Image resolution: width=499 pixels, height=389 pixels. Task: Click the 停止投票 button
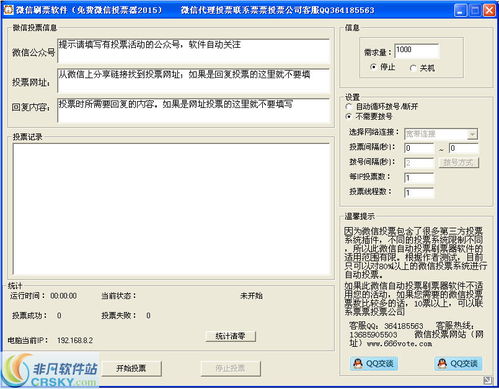[230, 368]
